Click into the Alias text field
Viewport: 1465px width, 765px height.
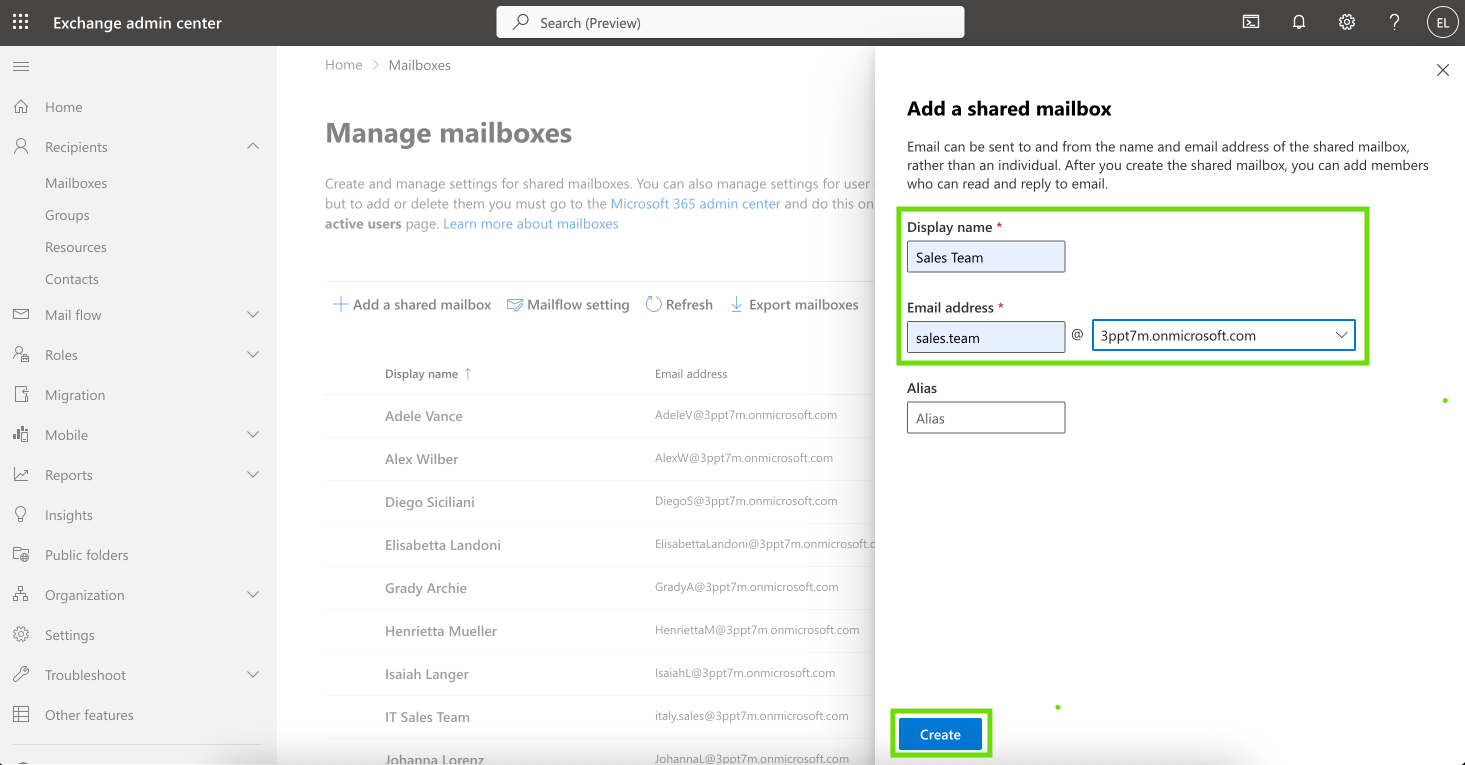(986, 418)
